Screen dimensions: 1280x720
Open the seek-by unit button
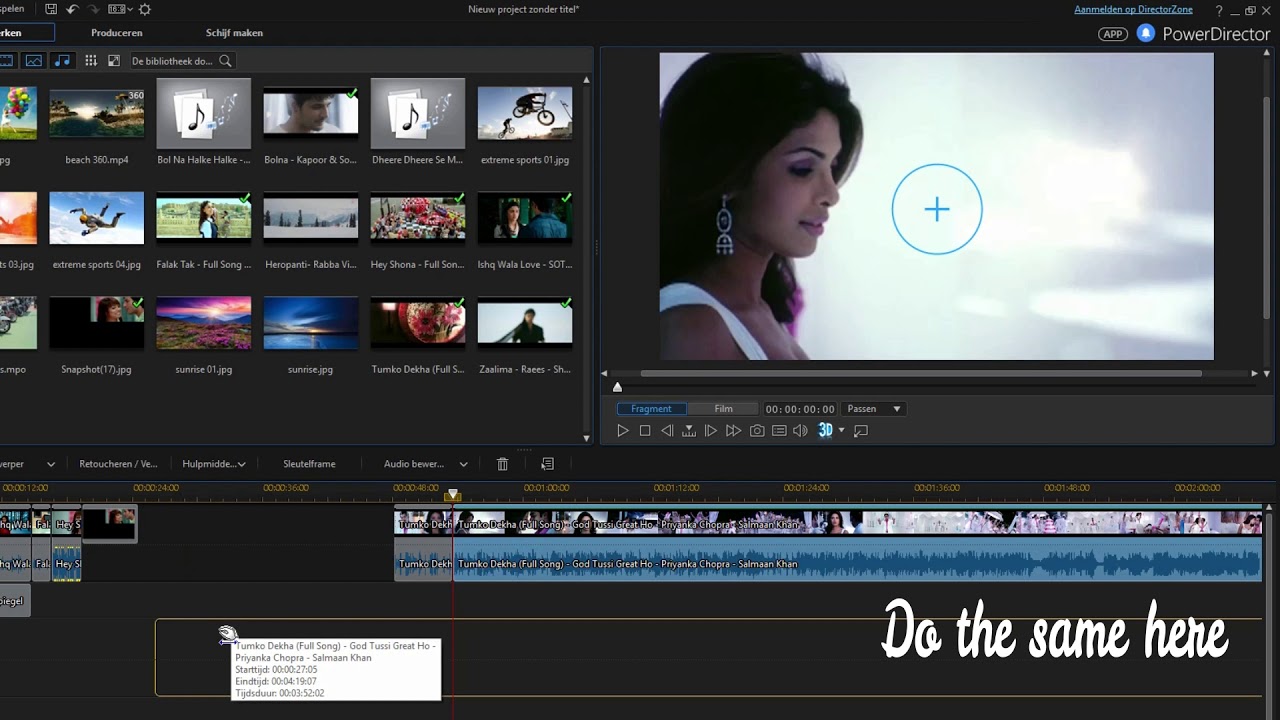tap(689, 431)
